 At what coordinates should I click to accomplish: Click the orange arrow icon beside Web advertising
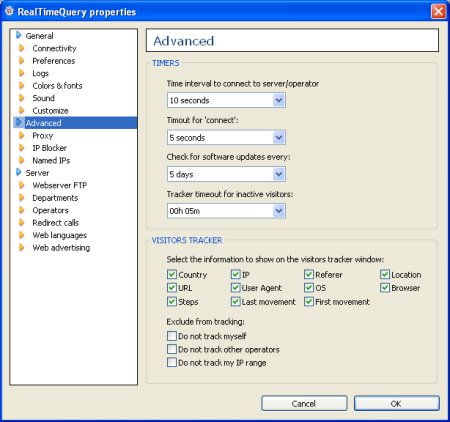(x=22, y=247)
